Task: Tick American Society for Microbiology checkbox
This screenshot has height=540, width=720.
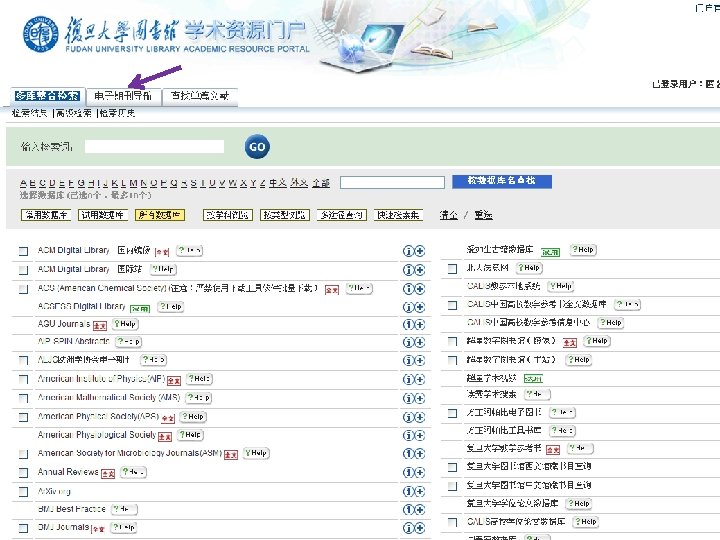Action: [23, 454]
